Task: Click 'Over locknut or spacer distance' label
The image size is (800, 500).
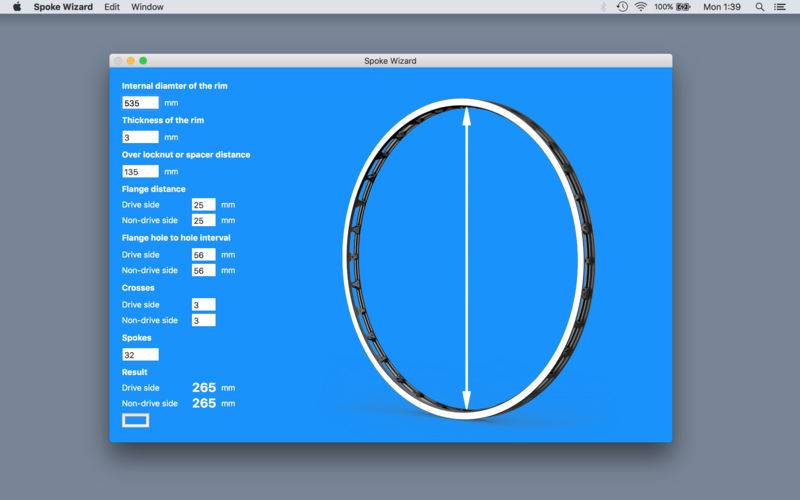Action: click(186, 155)
